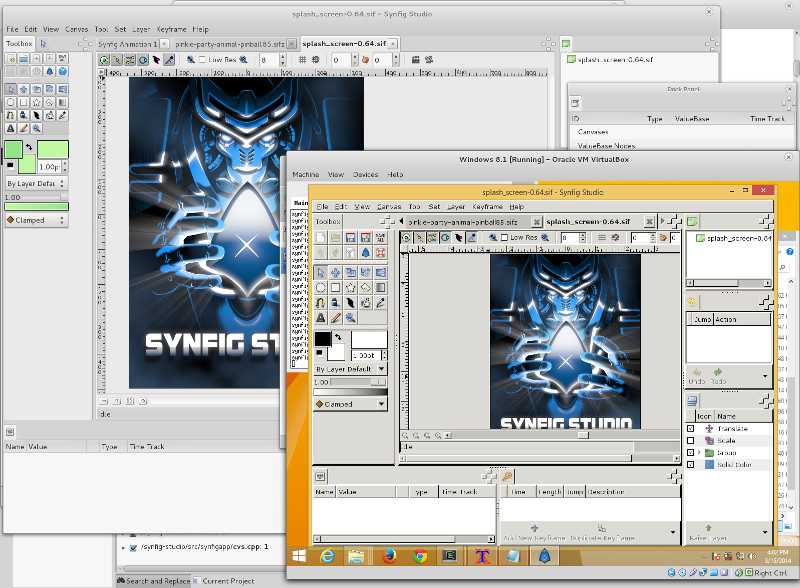Select the Star tool in the VM toolbox

coord(352,287)
